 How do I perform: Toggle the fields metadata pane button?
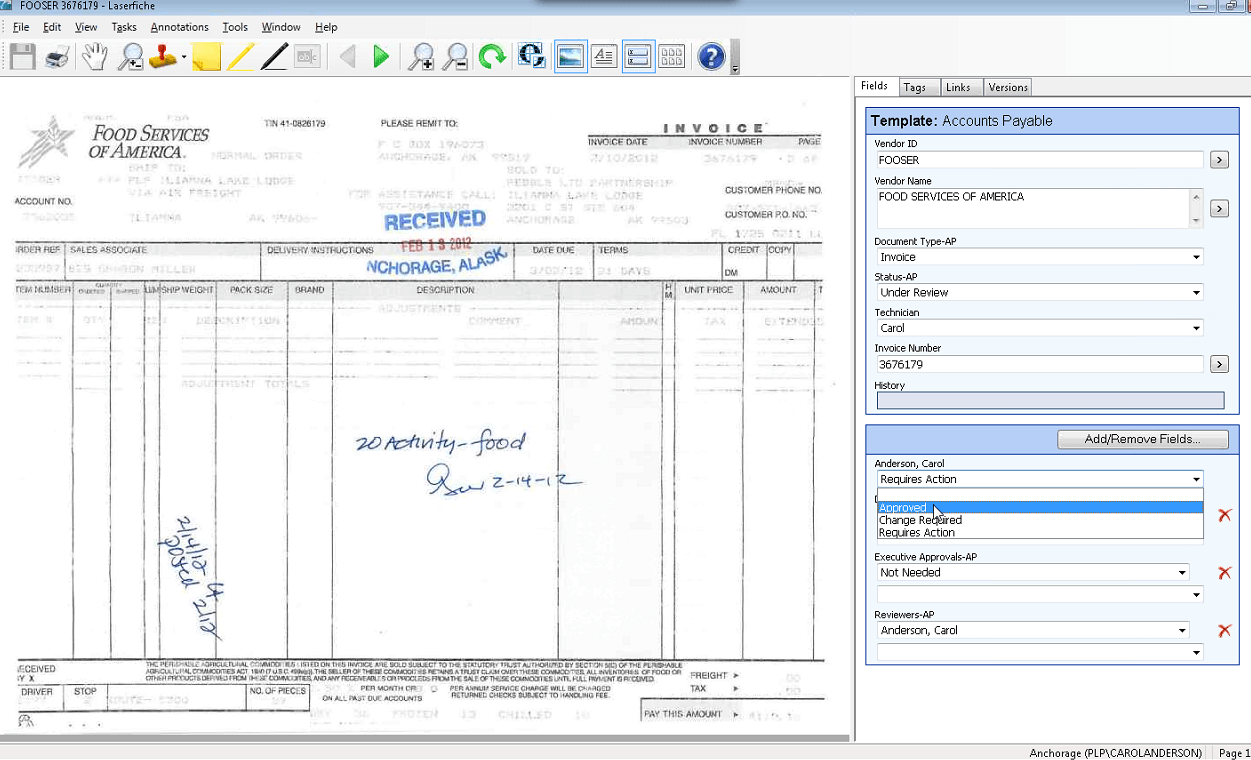click(x=638, y=57)
